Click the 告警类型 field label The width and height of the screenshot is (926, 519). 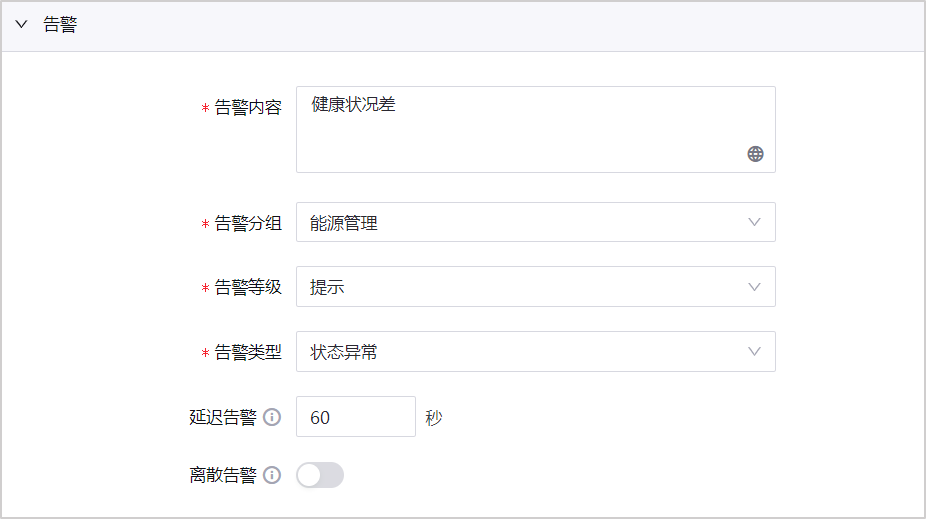click(x=248, y=352)
